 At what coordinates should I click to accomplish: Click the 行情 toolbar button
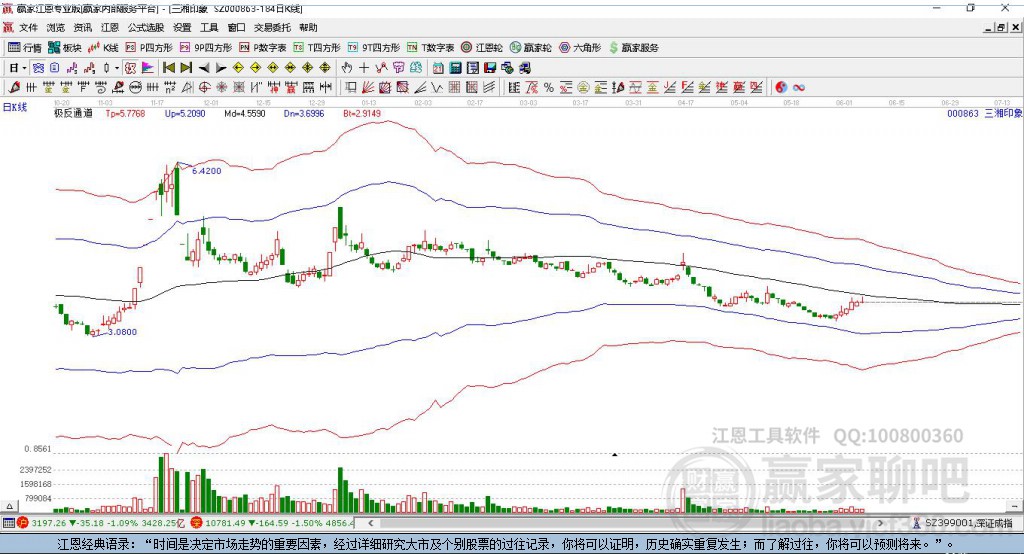[25, 48]
